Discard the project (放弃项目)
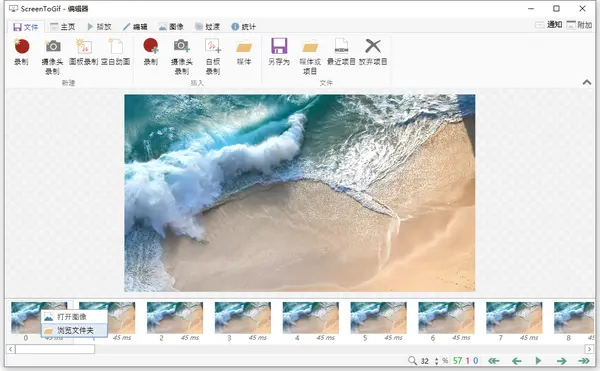This screenshot has height=371, width=600. pos(373,52)
